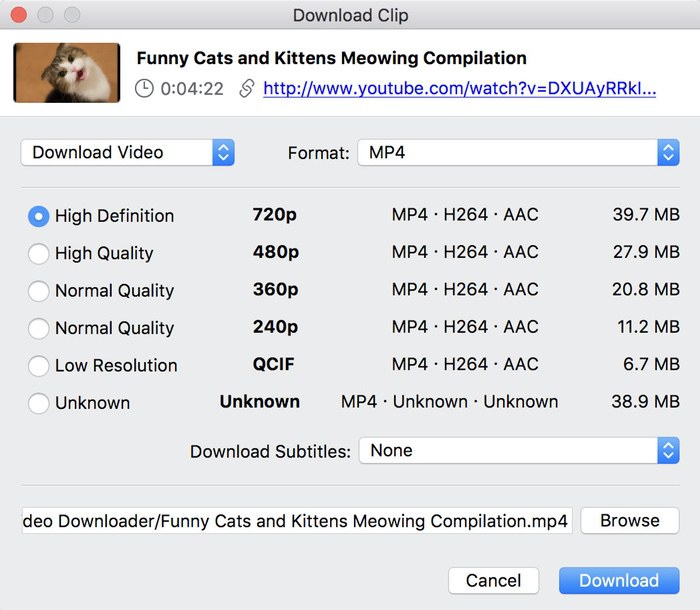
Task: Click the output file path field
Action: (x=296, y=521)
